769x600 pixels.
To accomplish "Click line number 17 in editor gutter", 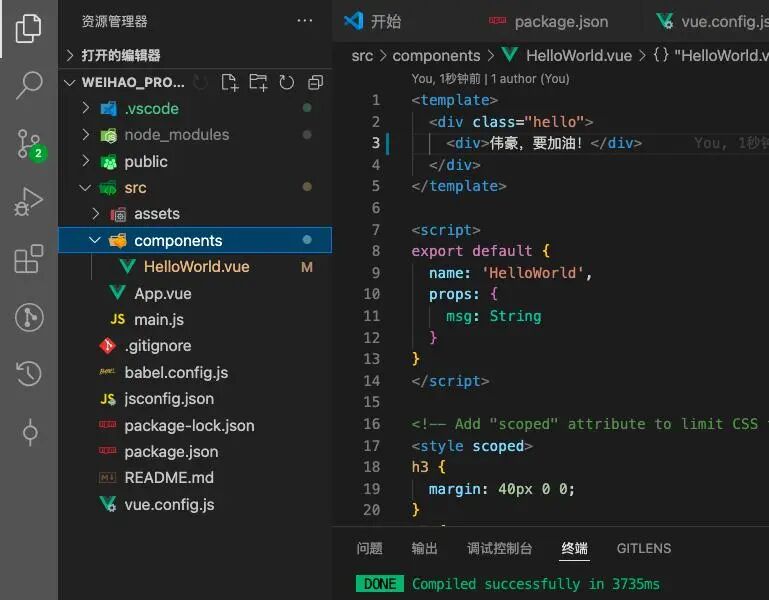I will [371, 445].
